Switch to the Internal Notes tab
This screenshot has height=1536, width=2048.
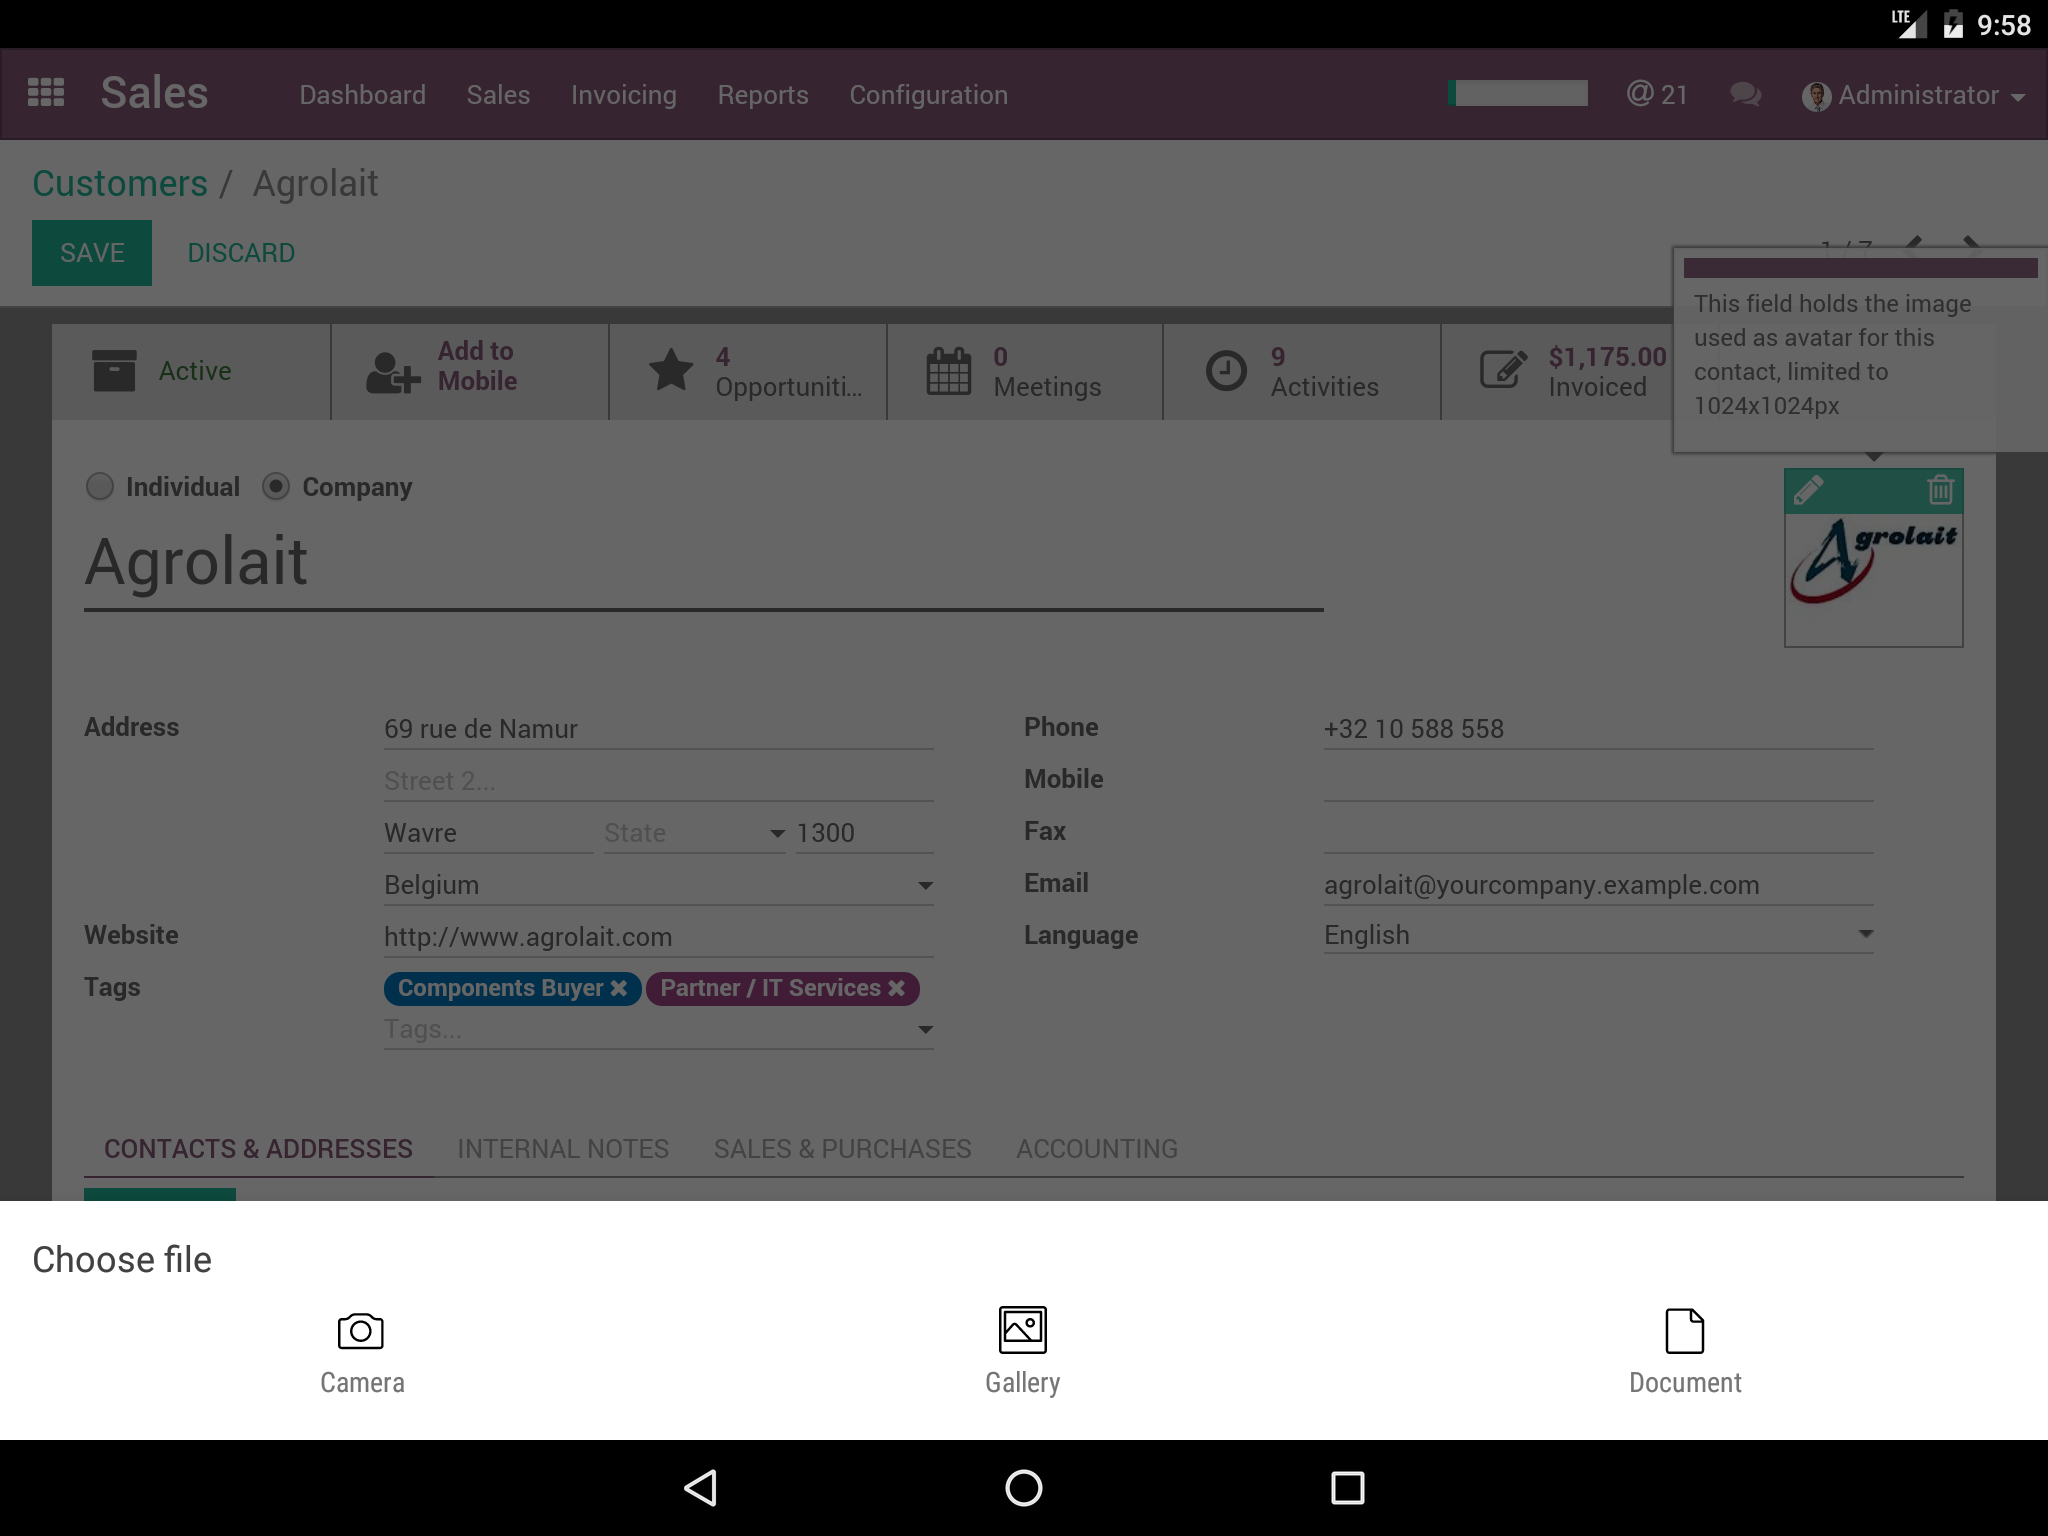pyautogui.click(x=563, y=1149)
